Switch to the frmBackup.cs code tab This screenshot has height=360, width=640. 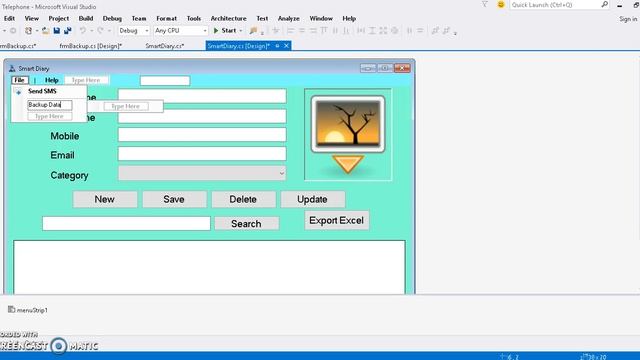18,46
